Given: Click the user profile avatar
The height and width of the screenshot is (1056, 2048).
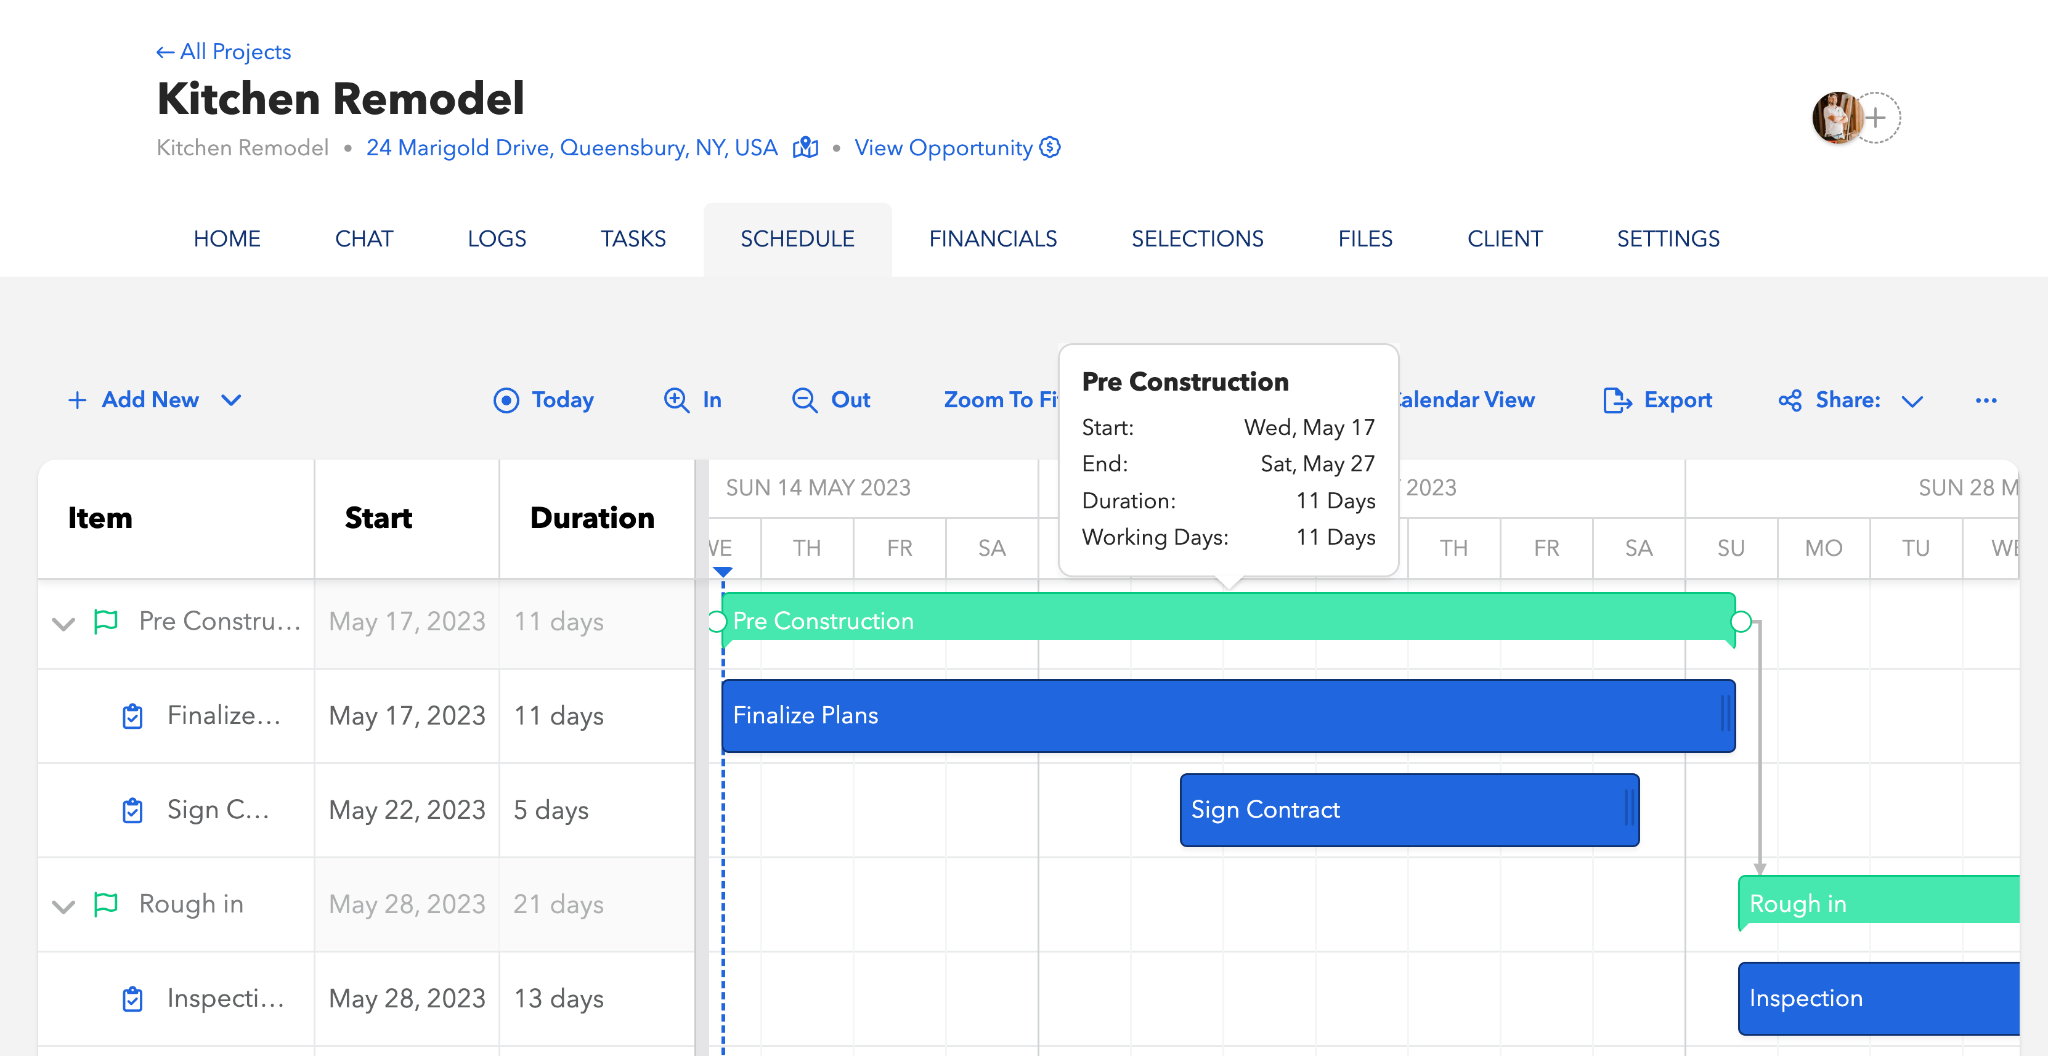Looking at the screenshot, I should pos(1836,118).
